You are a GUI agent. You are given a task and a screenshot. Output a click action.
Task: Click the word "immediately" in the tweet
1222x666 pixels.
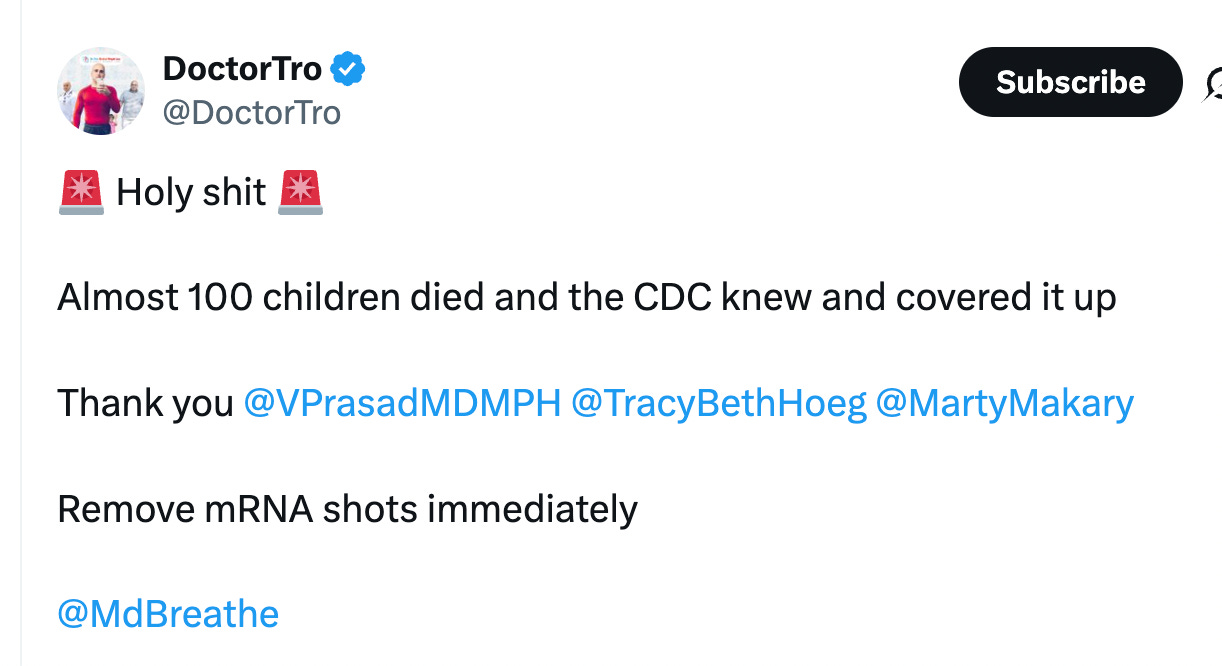tap(532, 509)
